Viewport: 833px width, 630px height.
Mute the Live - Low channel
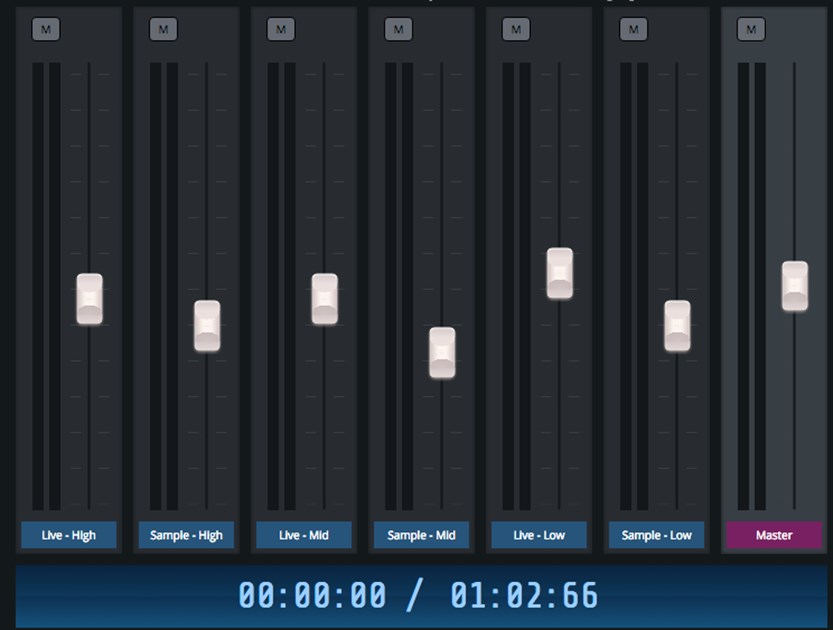click(x=516, y=29)
